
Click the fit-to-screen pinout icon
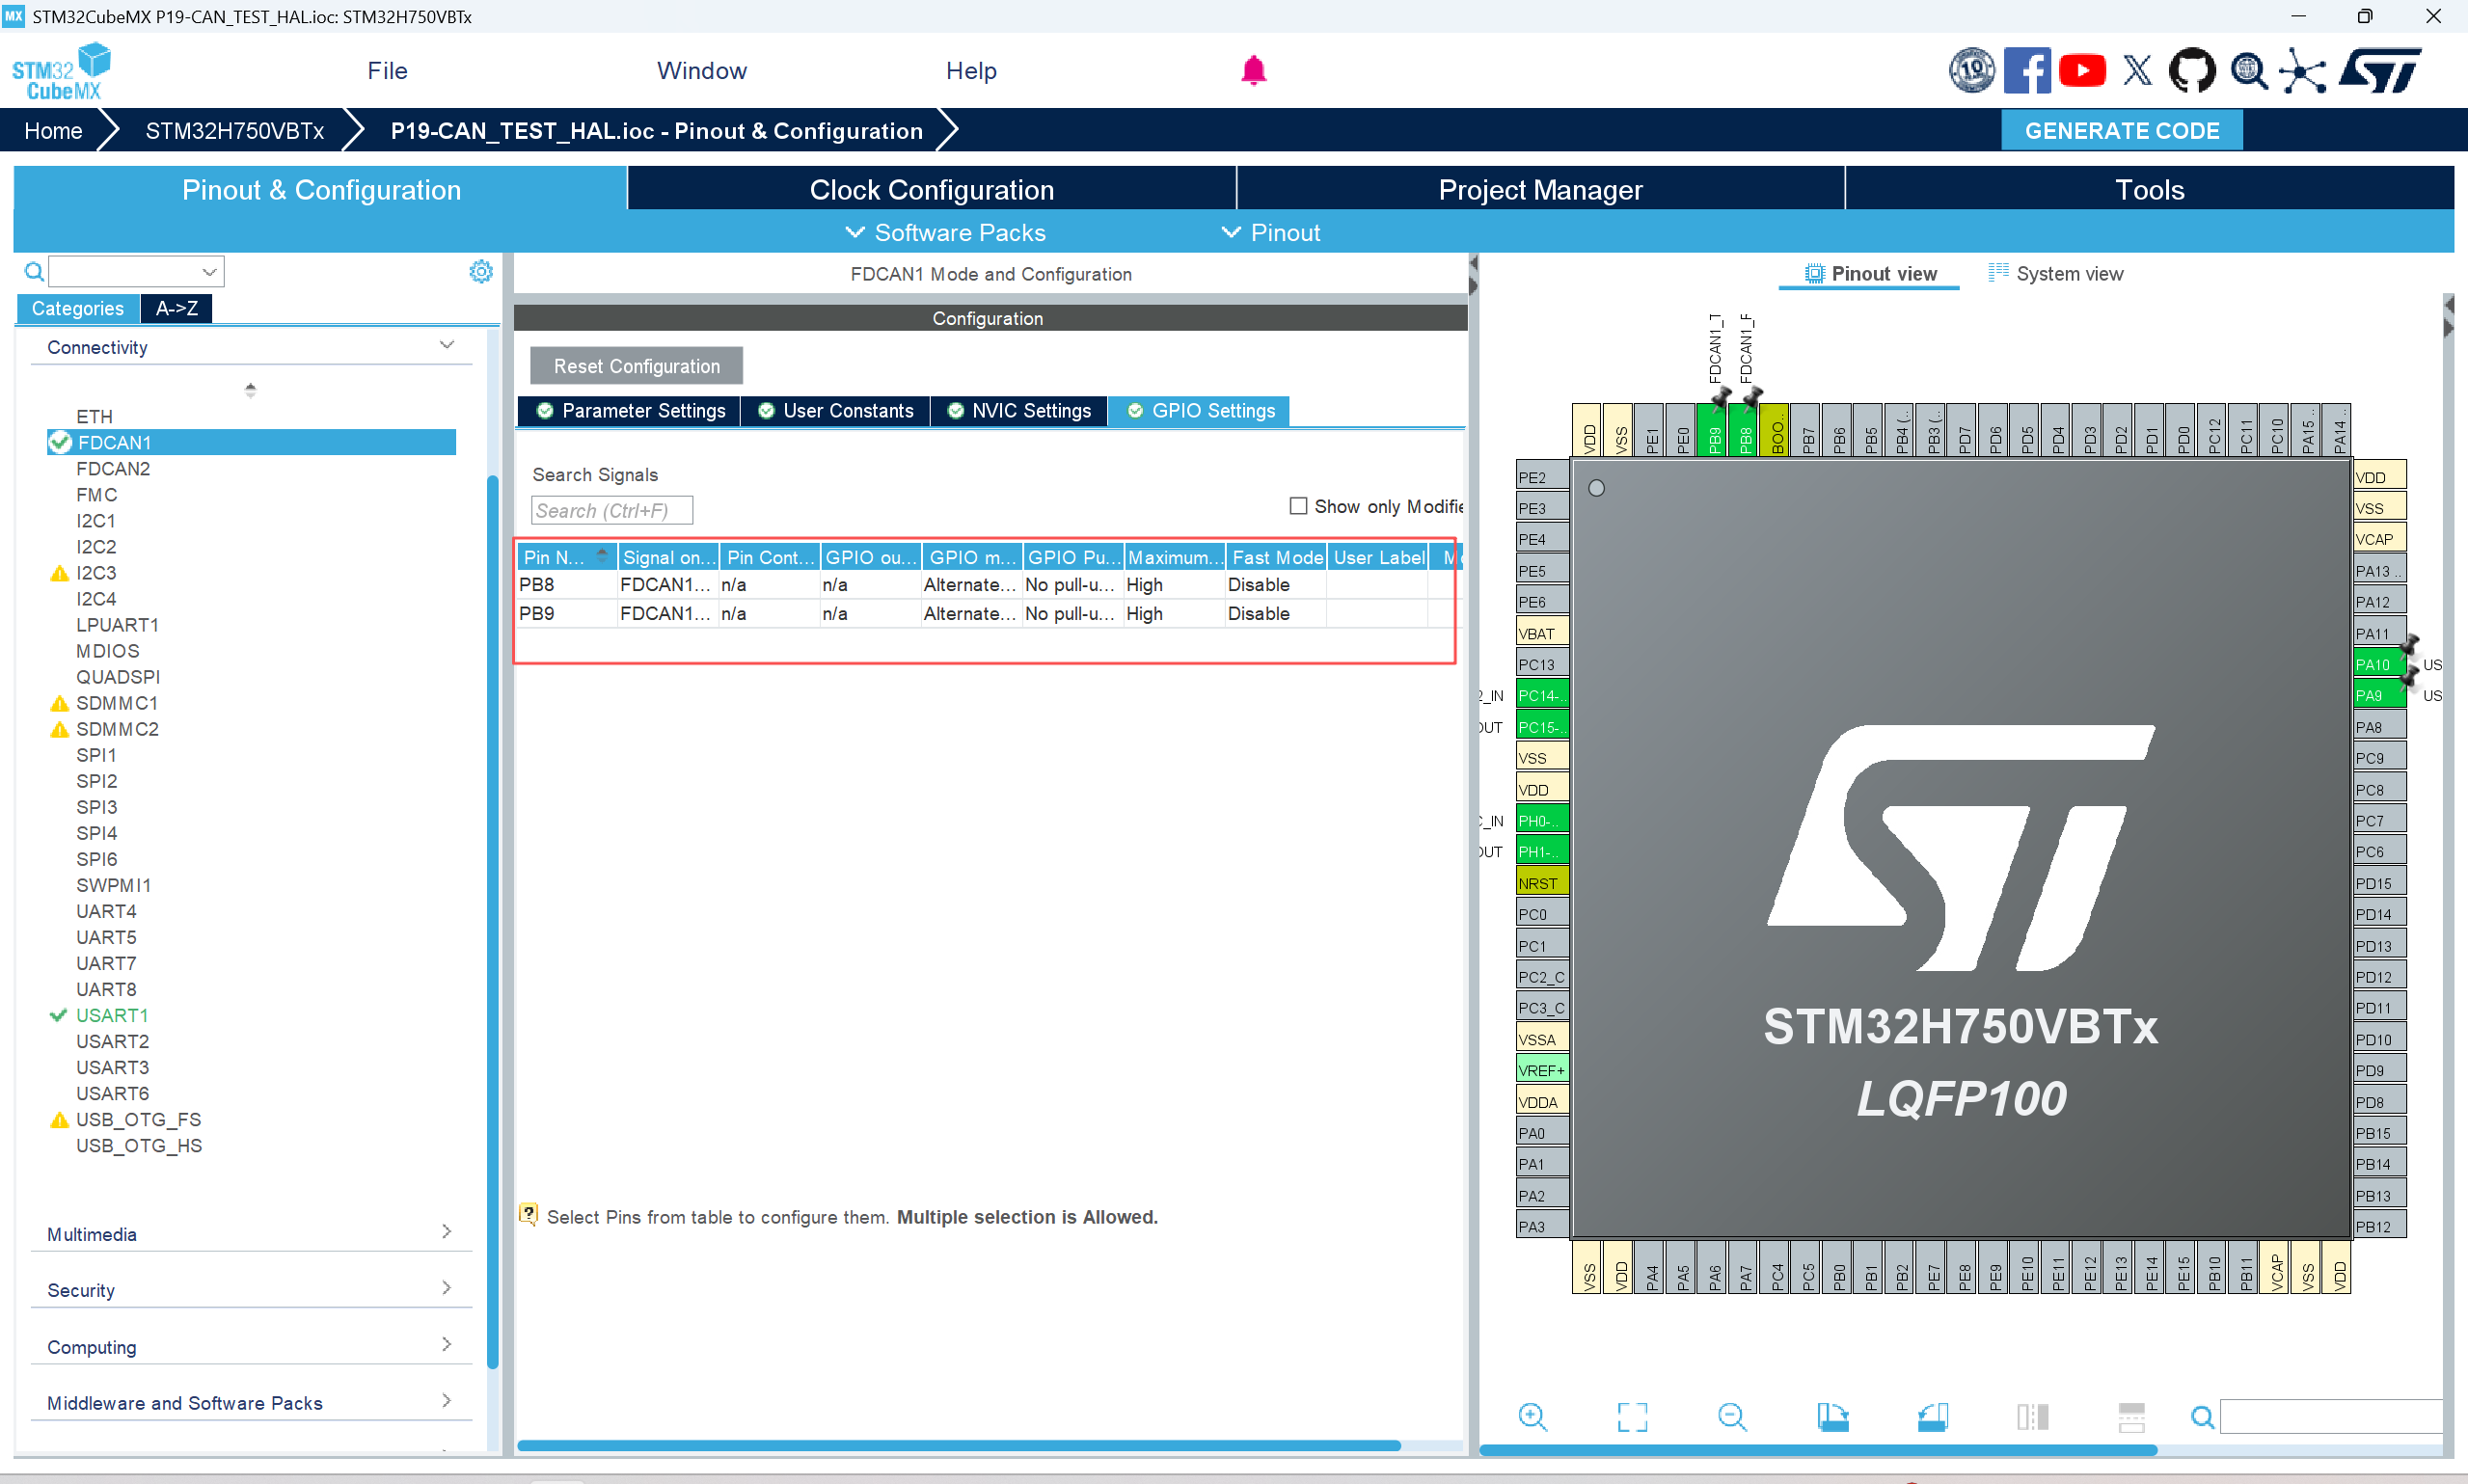(x=1632, y=1416)
